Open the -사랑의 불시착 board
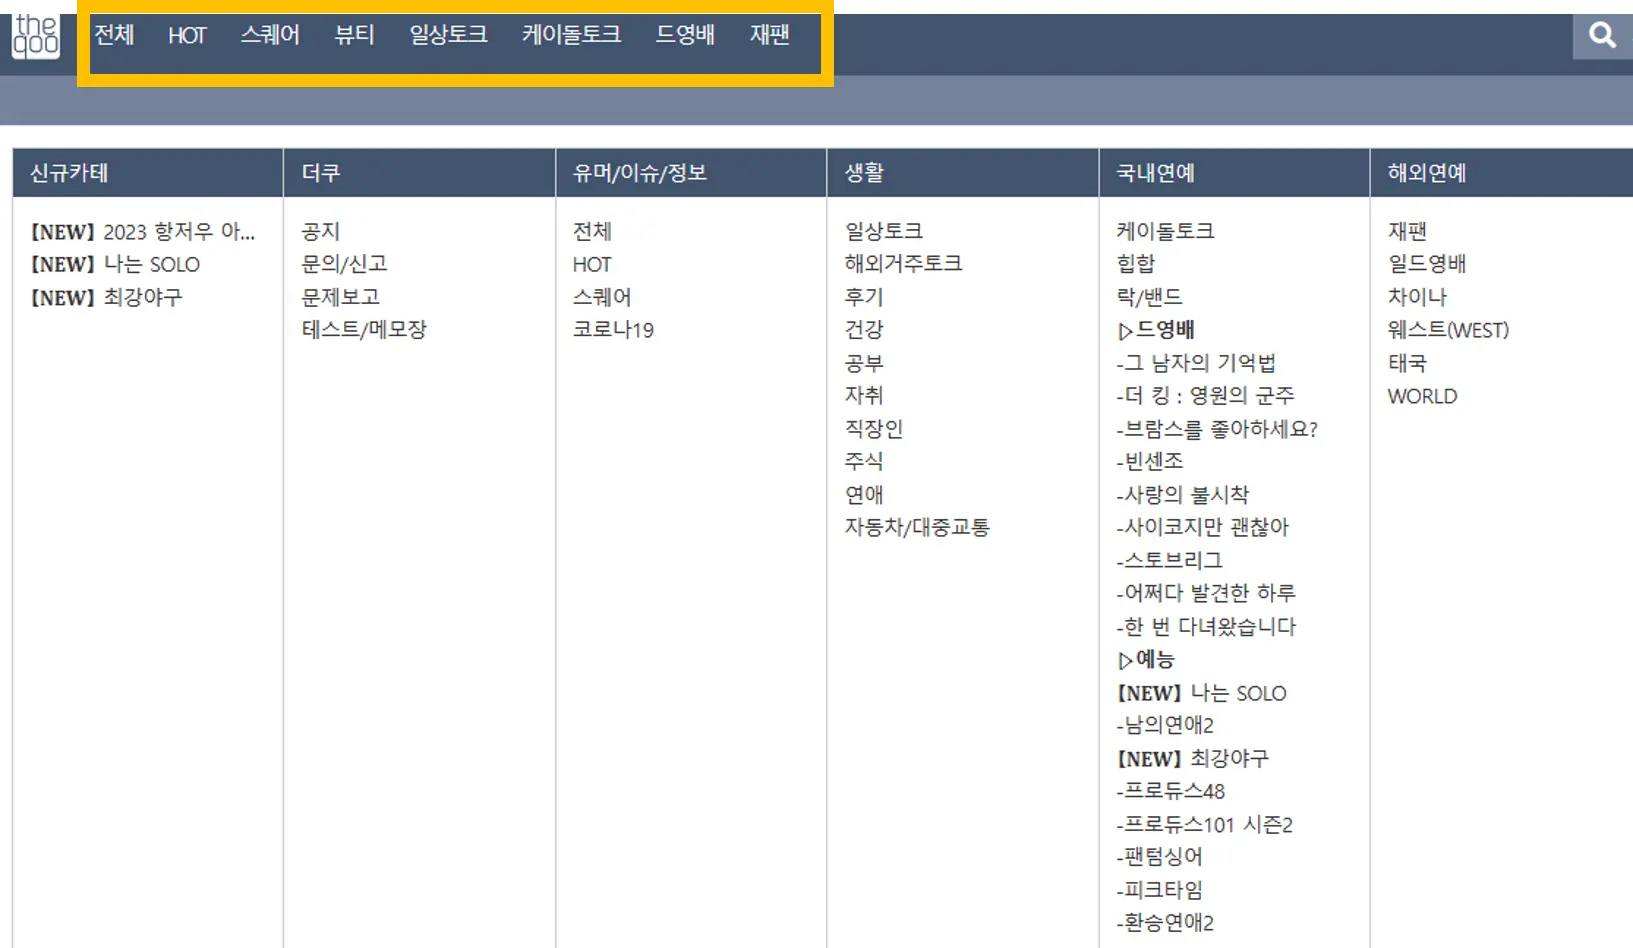This screenshot has width=1633, height=948. tap(1183, 495)
